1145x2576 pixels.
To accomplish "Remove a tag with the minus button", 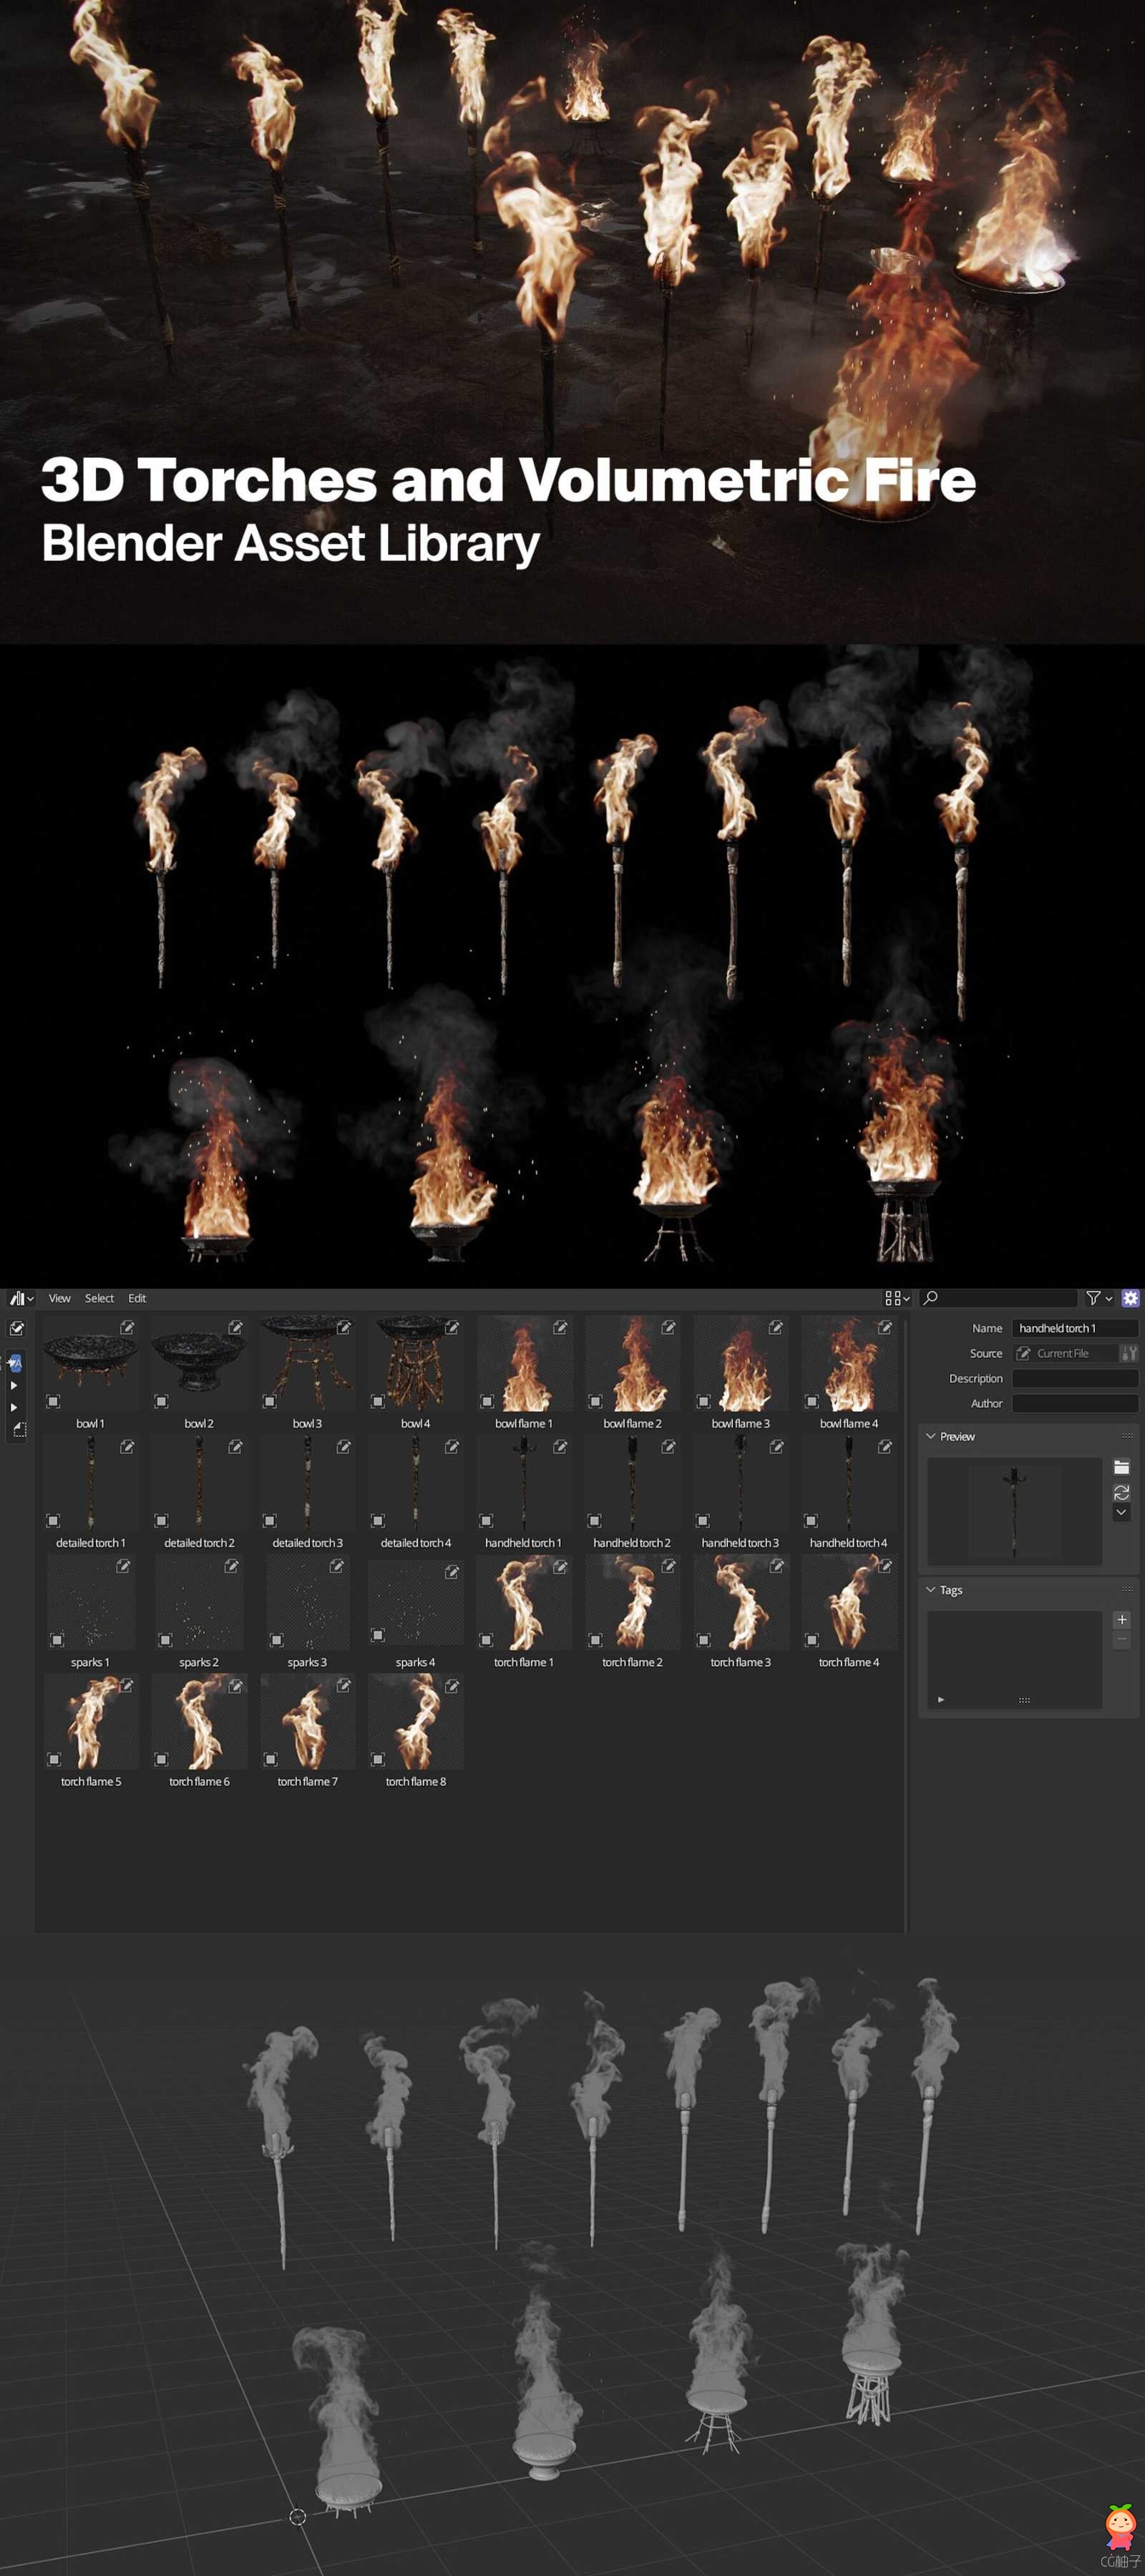I will tap(1122, 1639).
